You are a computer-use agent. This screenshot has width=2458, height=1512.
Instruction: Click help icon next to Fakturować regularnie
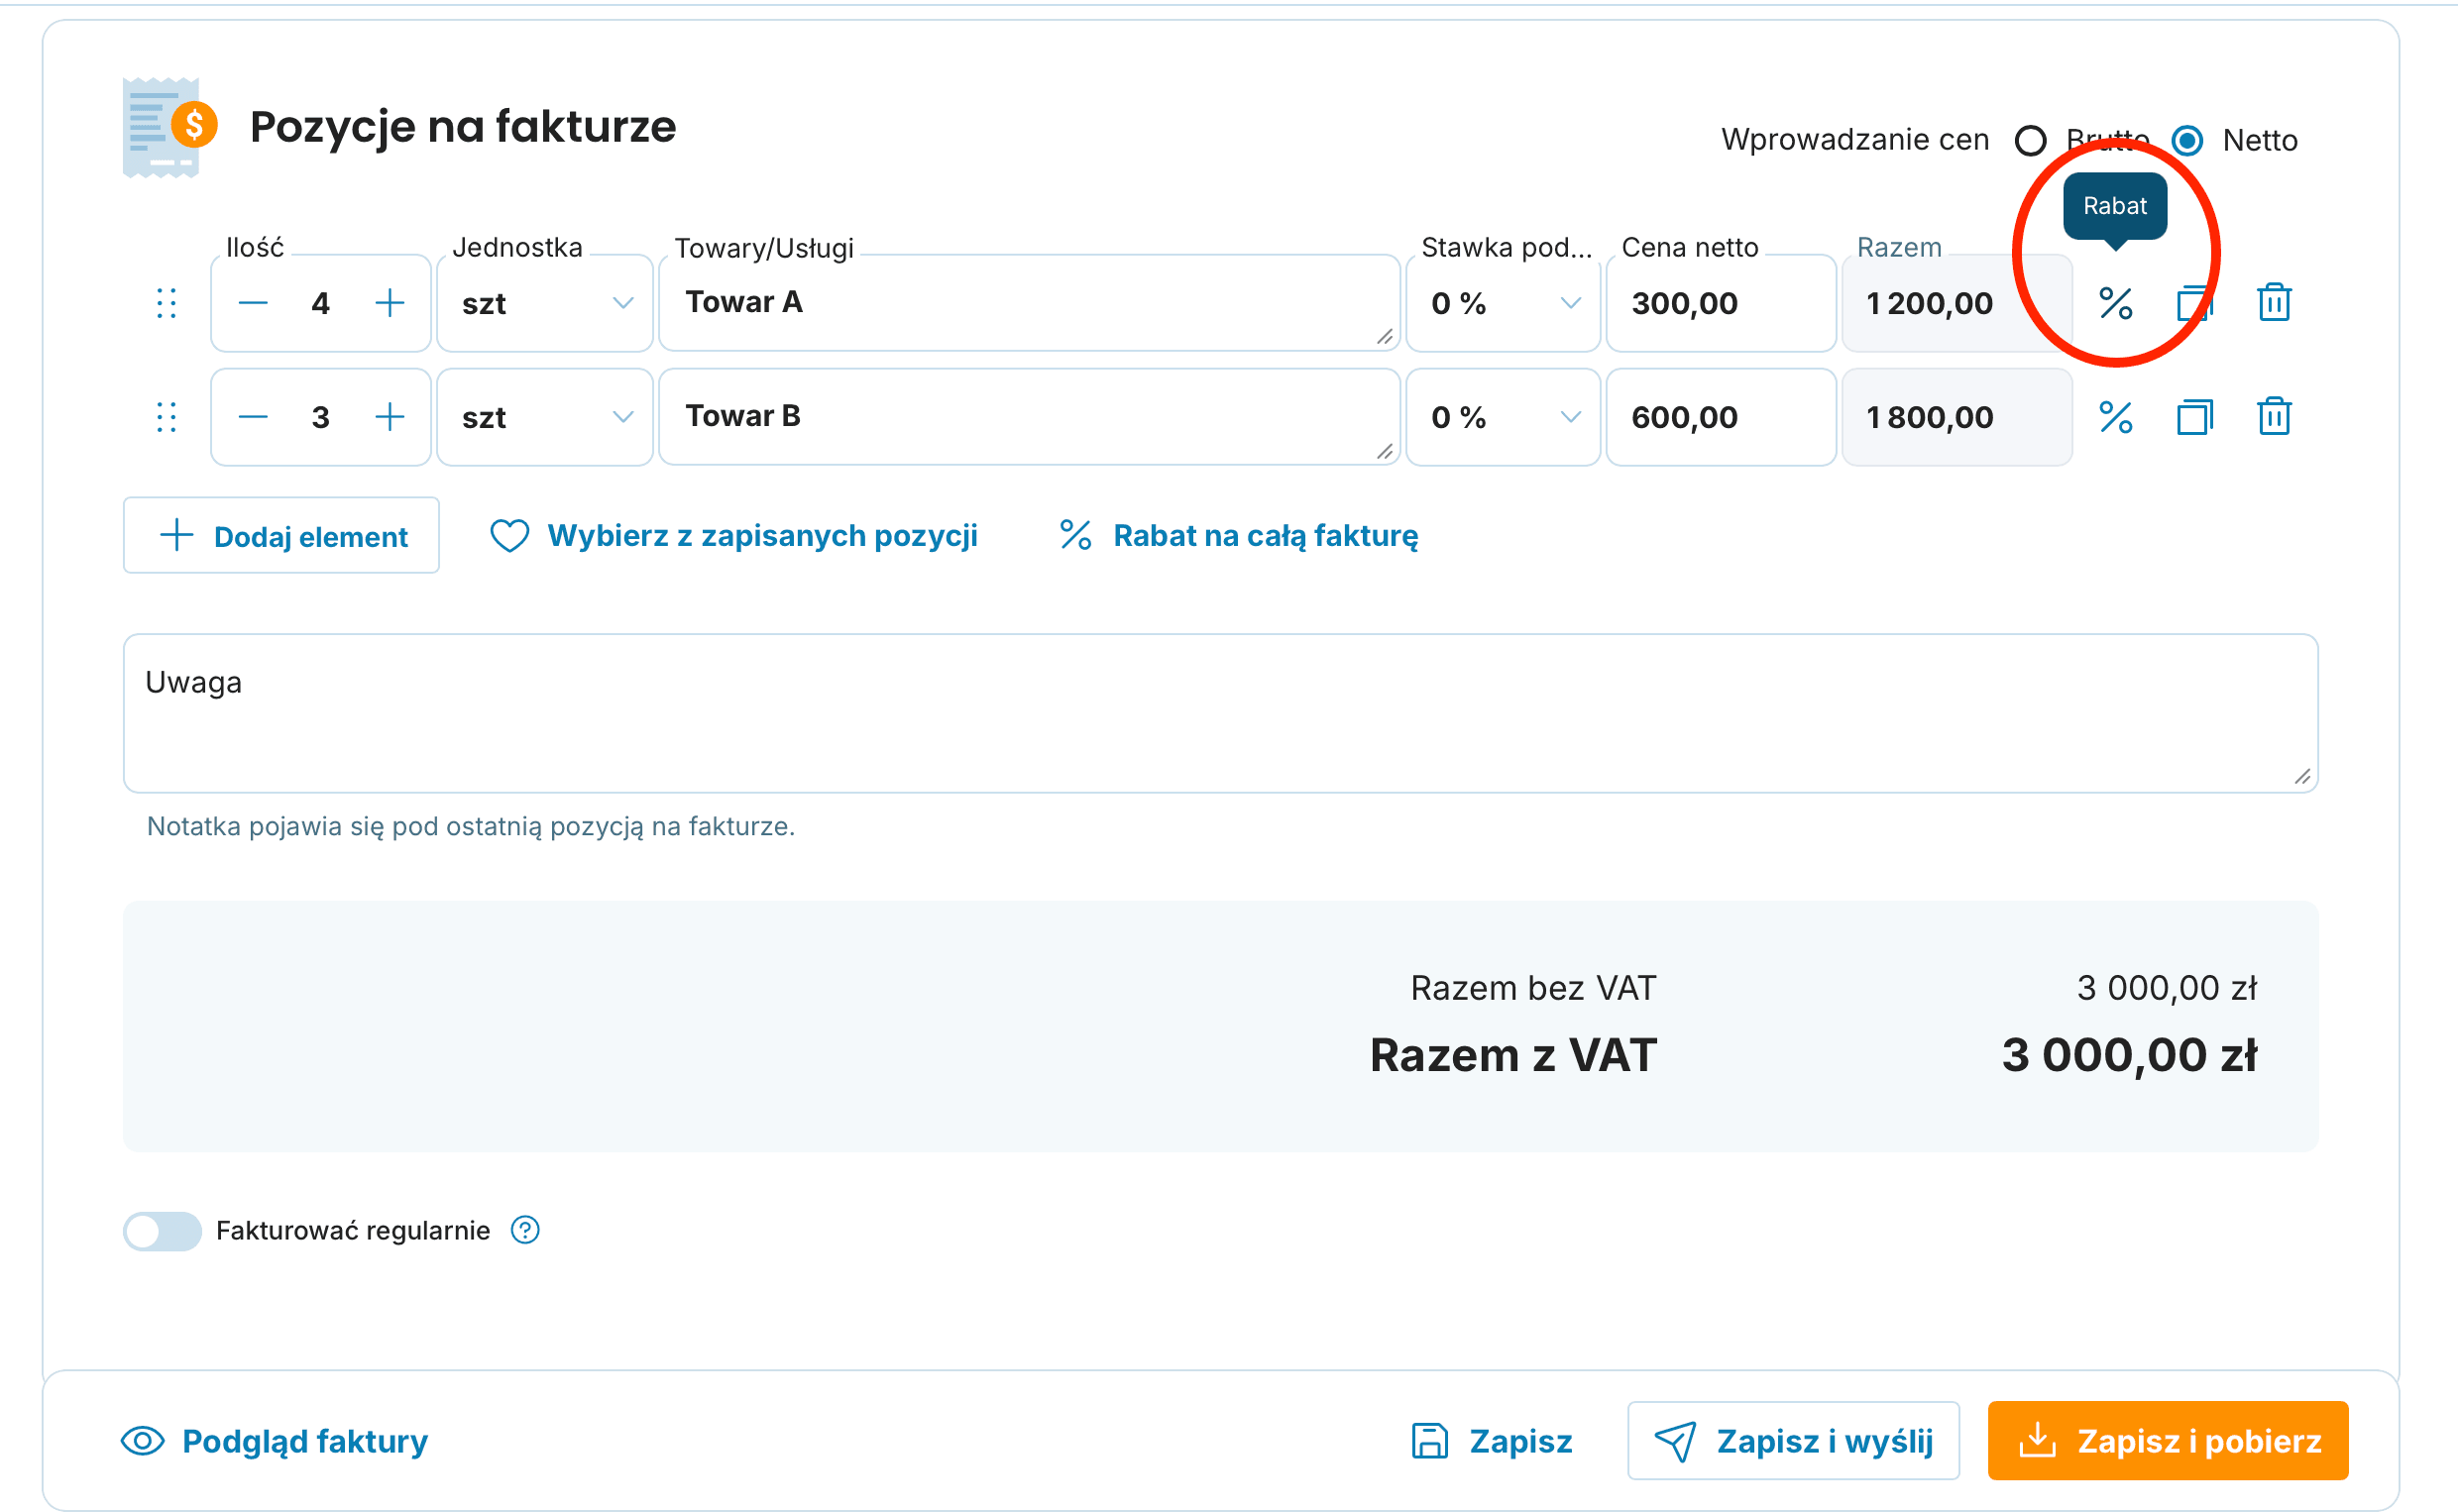[525, 1230]
